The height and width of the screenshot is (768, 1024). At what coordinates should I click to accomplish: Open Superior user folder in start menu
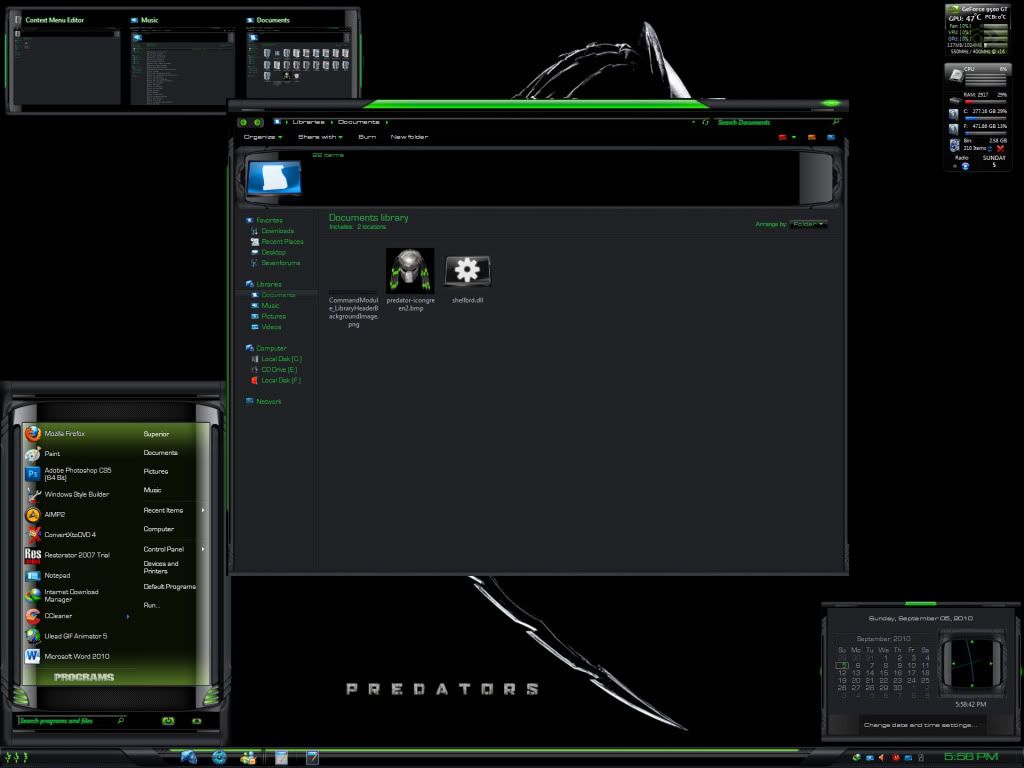point(156,434)
